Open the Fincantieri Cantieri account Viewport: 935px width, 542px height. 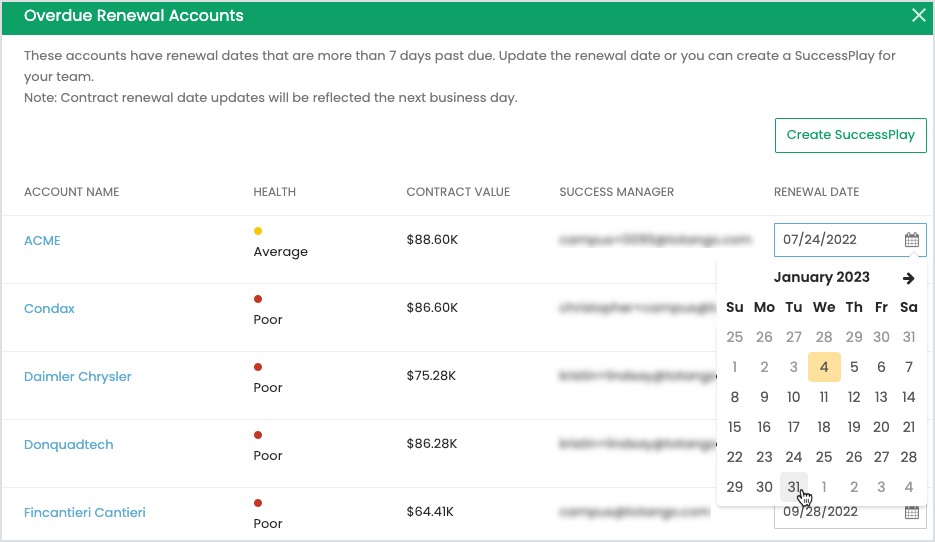[84, 513]
